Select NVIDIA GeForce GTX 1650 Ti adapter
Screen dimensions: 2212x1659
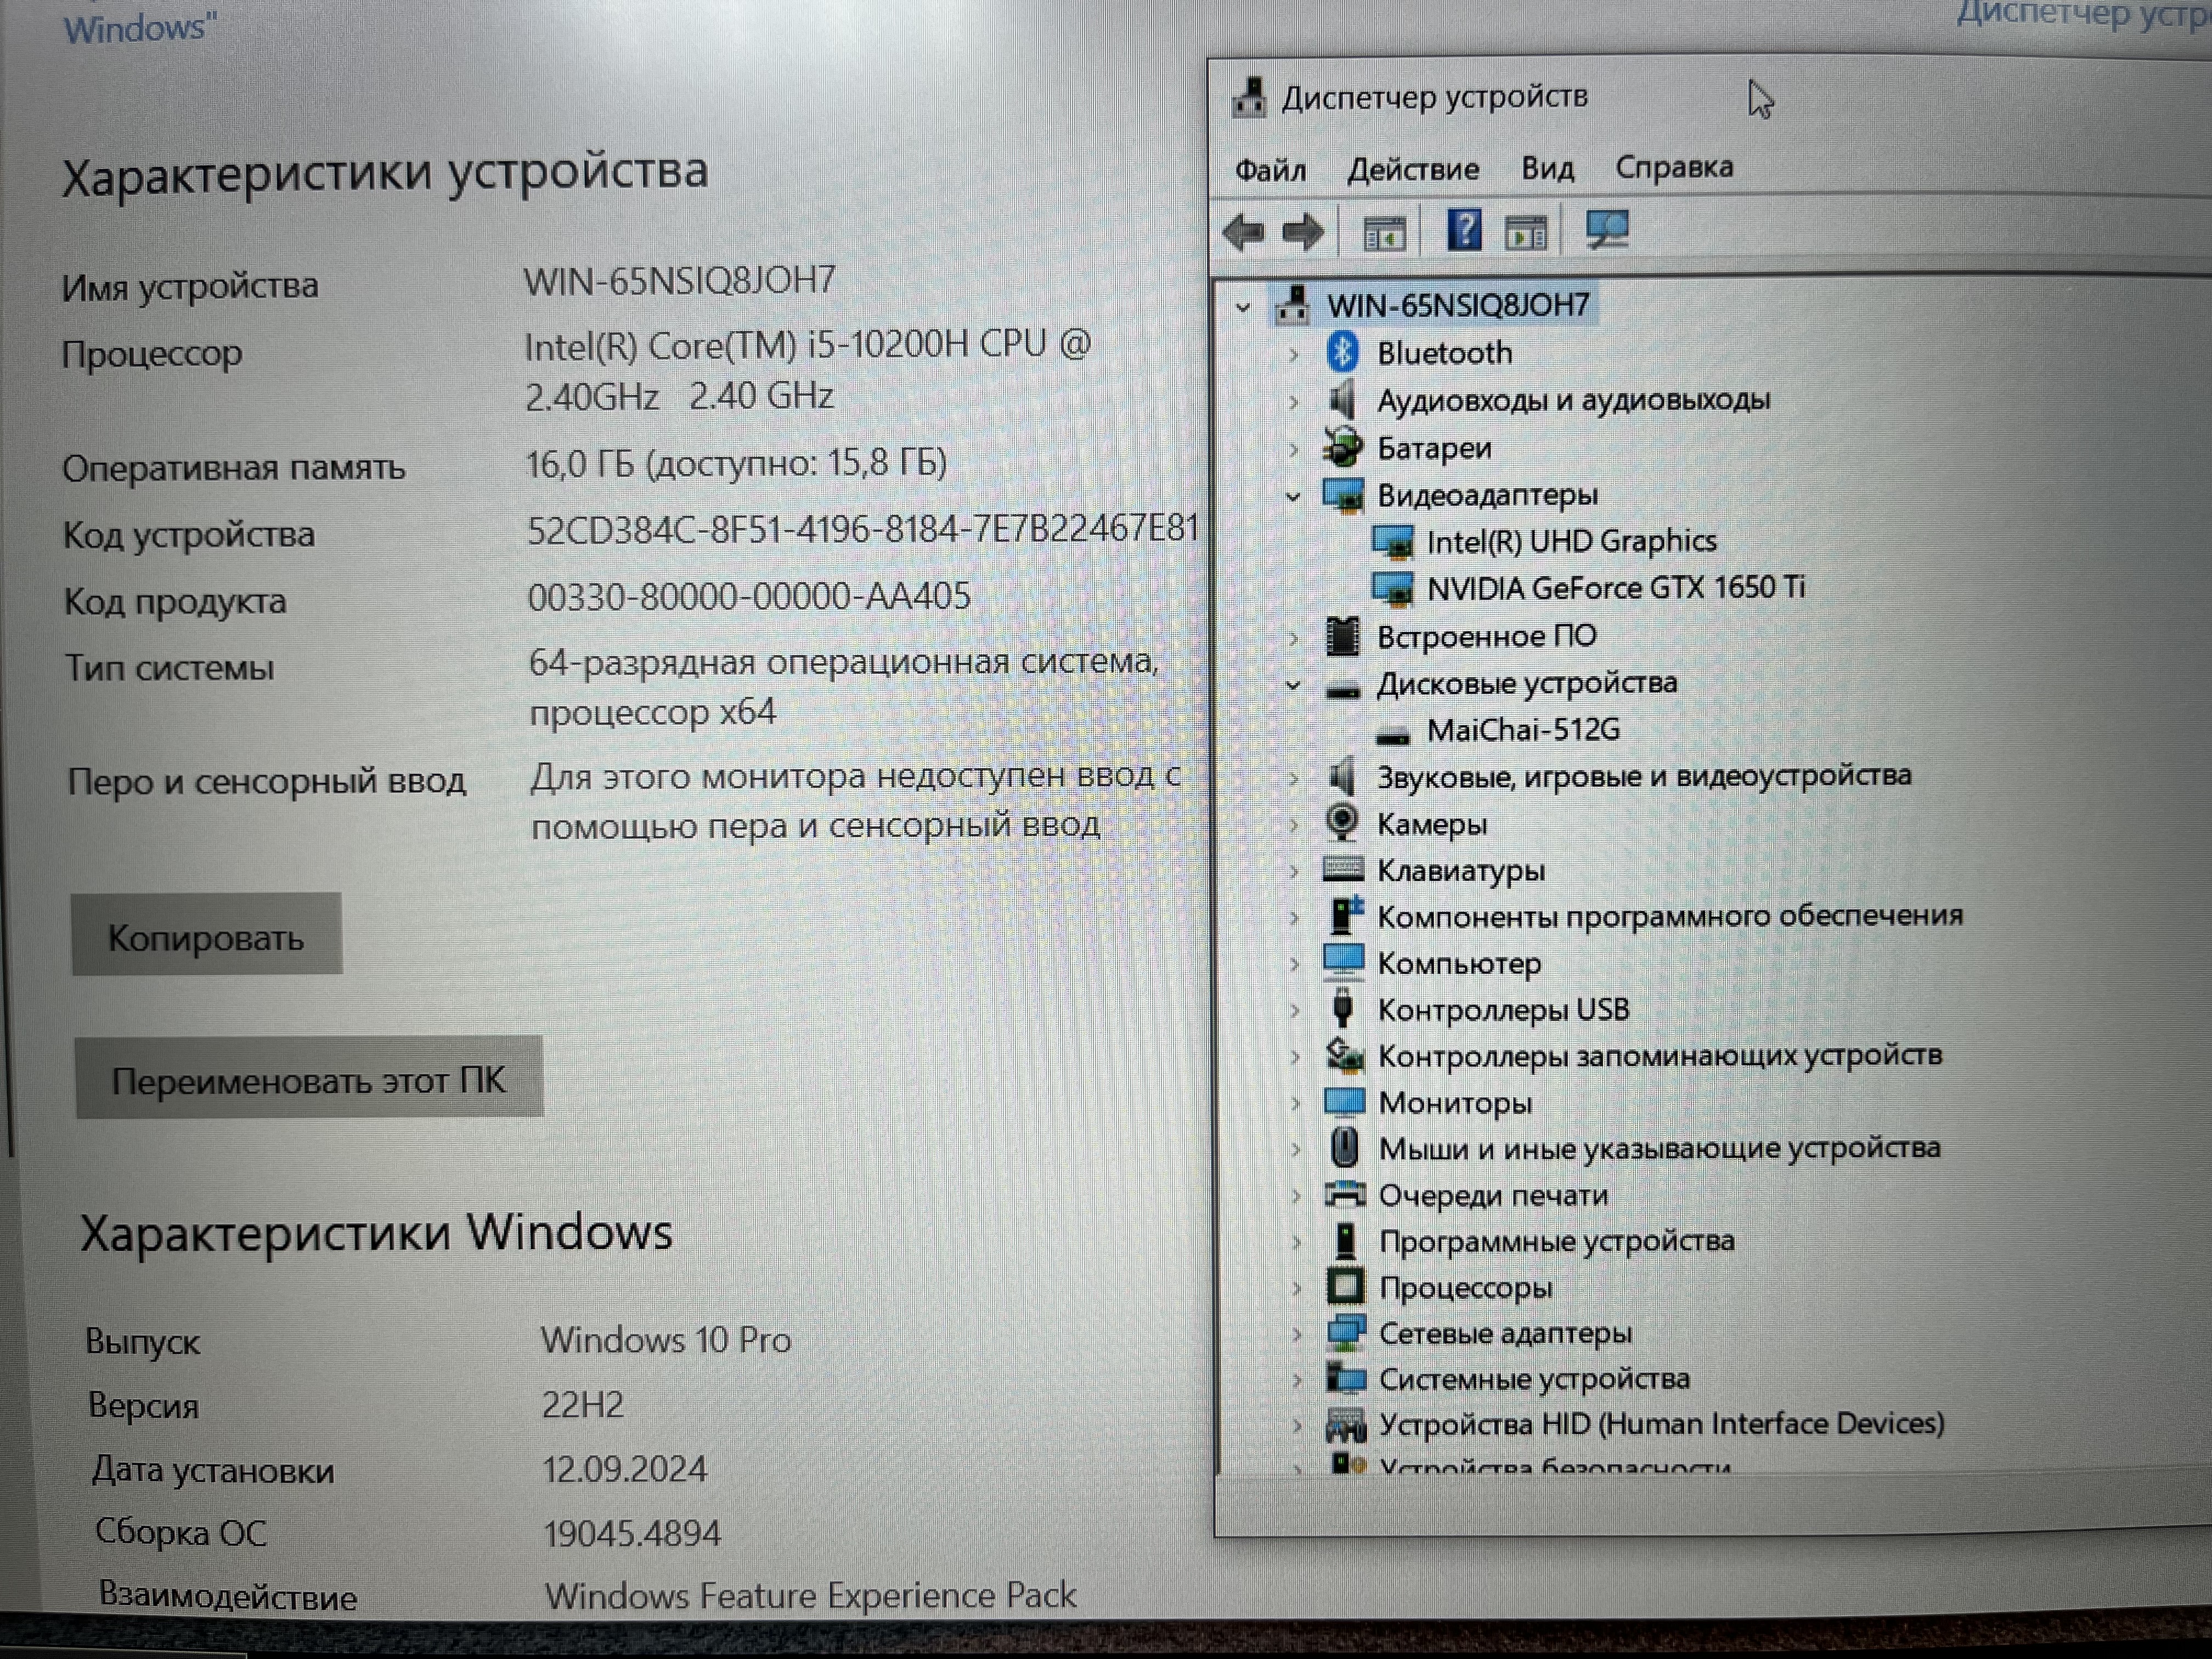pos(1615,588)
